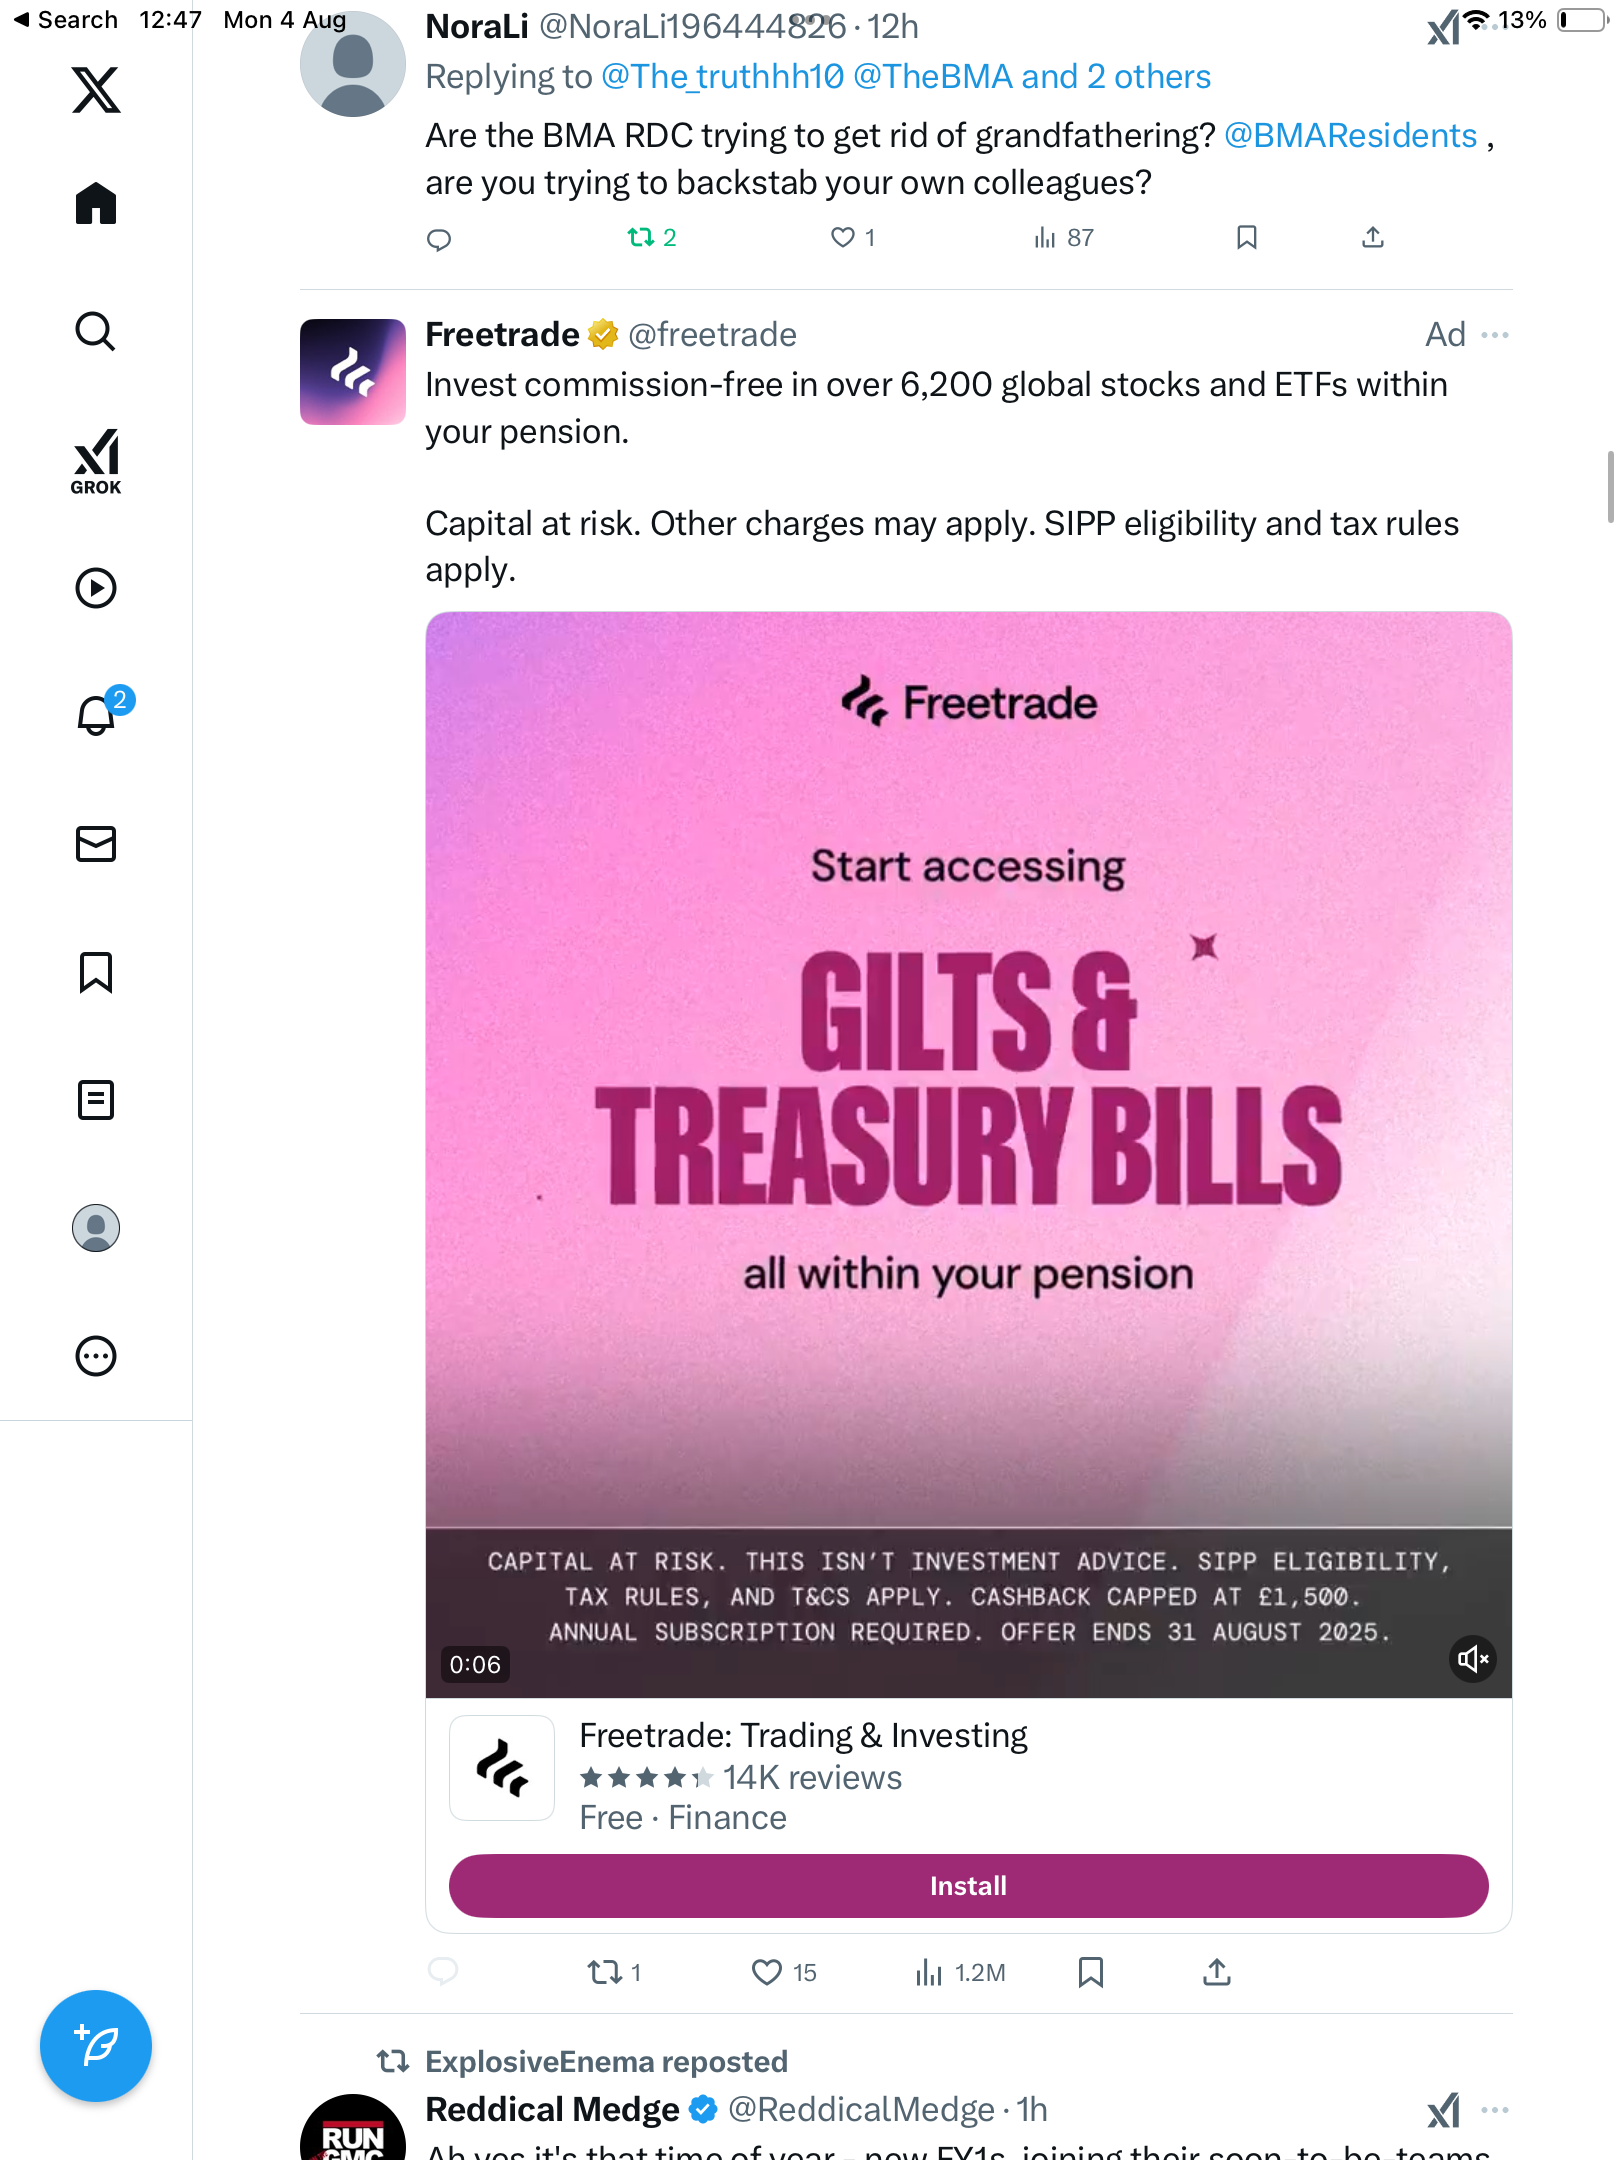Image resolution: width=1620 pixels, height=2160 pixels.
Task: Open the @BMAResidents mention link
Action: click(x=1350, y=136)
